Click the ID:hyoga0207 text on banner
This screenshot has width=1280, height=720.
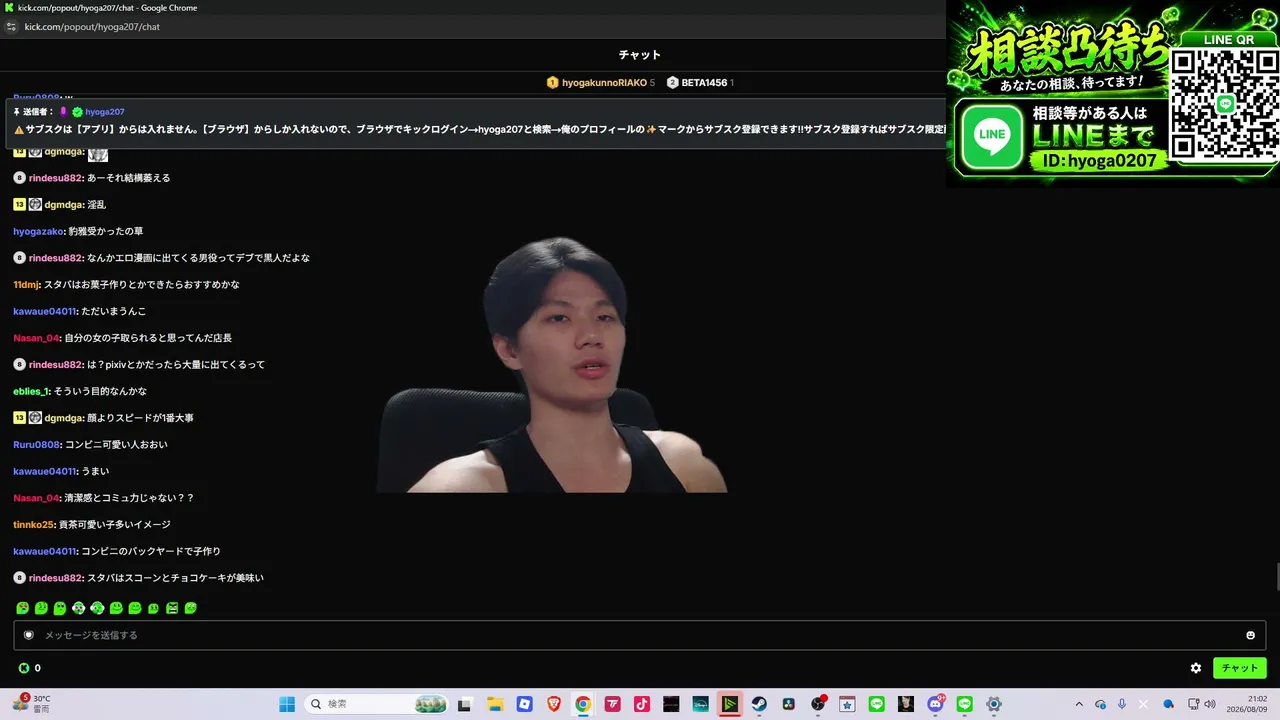tap(1100, 160)
